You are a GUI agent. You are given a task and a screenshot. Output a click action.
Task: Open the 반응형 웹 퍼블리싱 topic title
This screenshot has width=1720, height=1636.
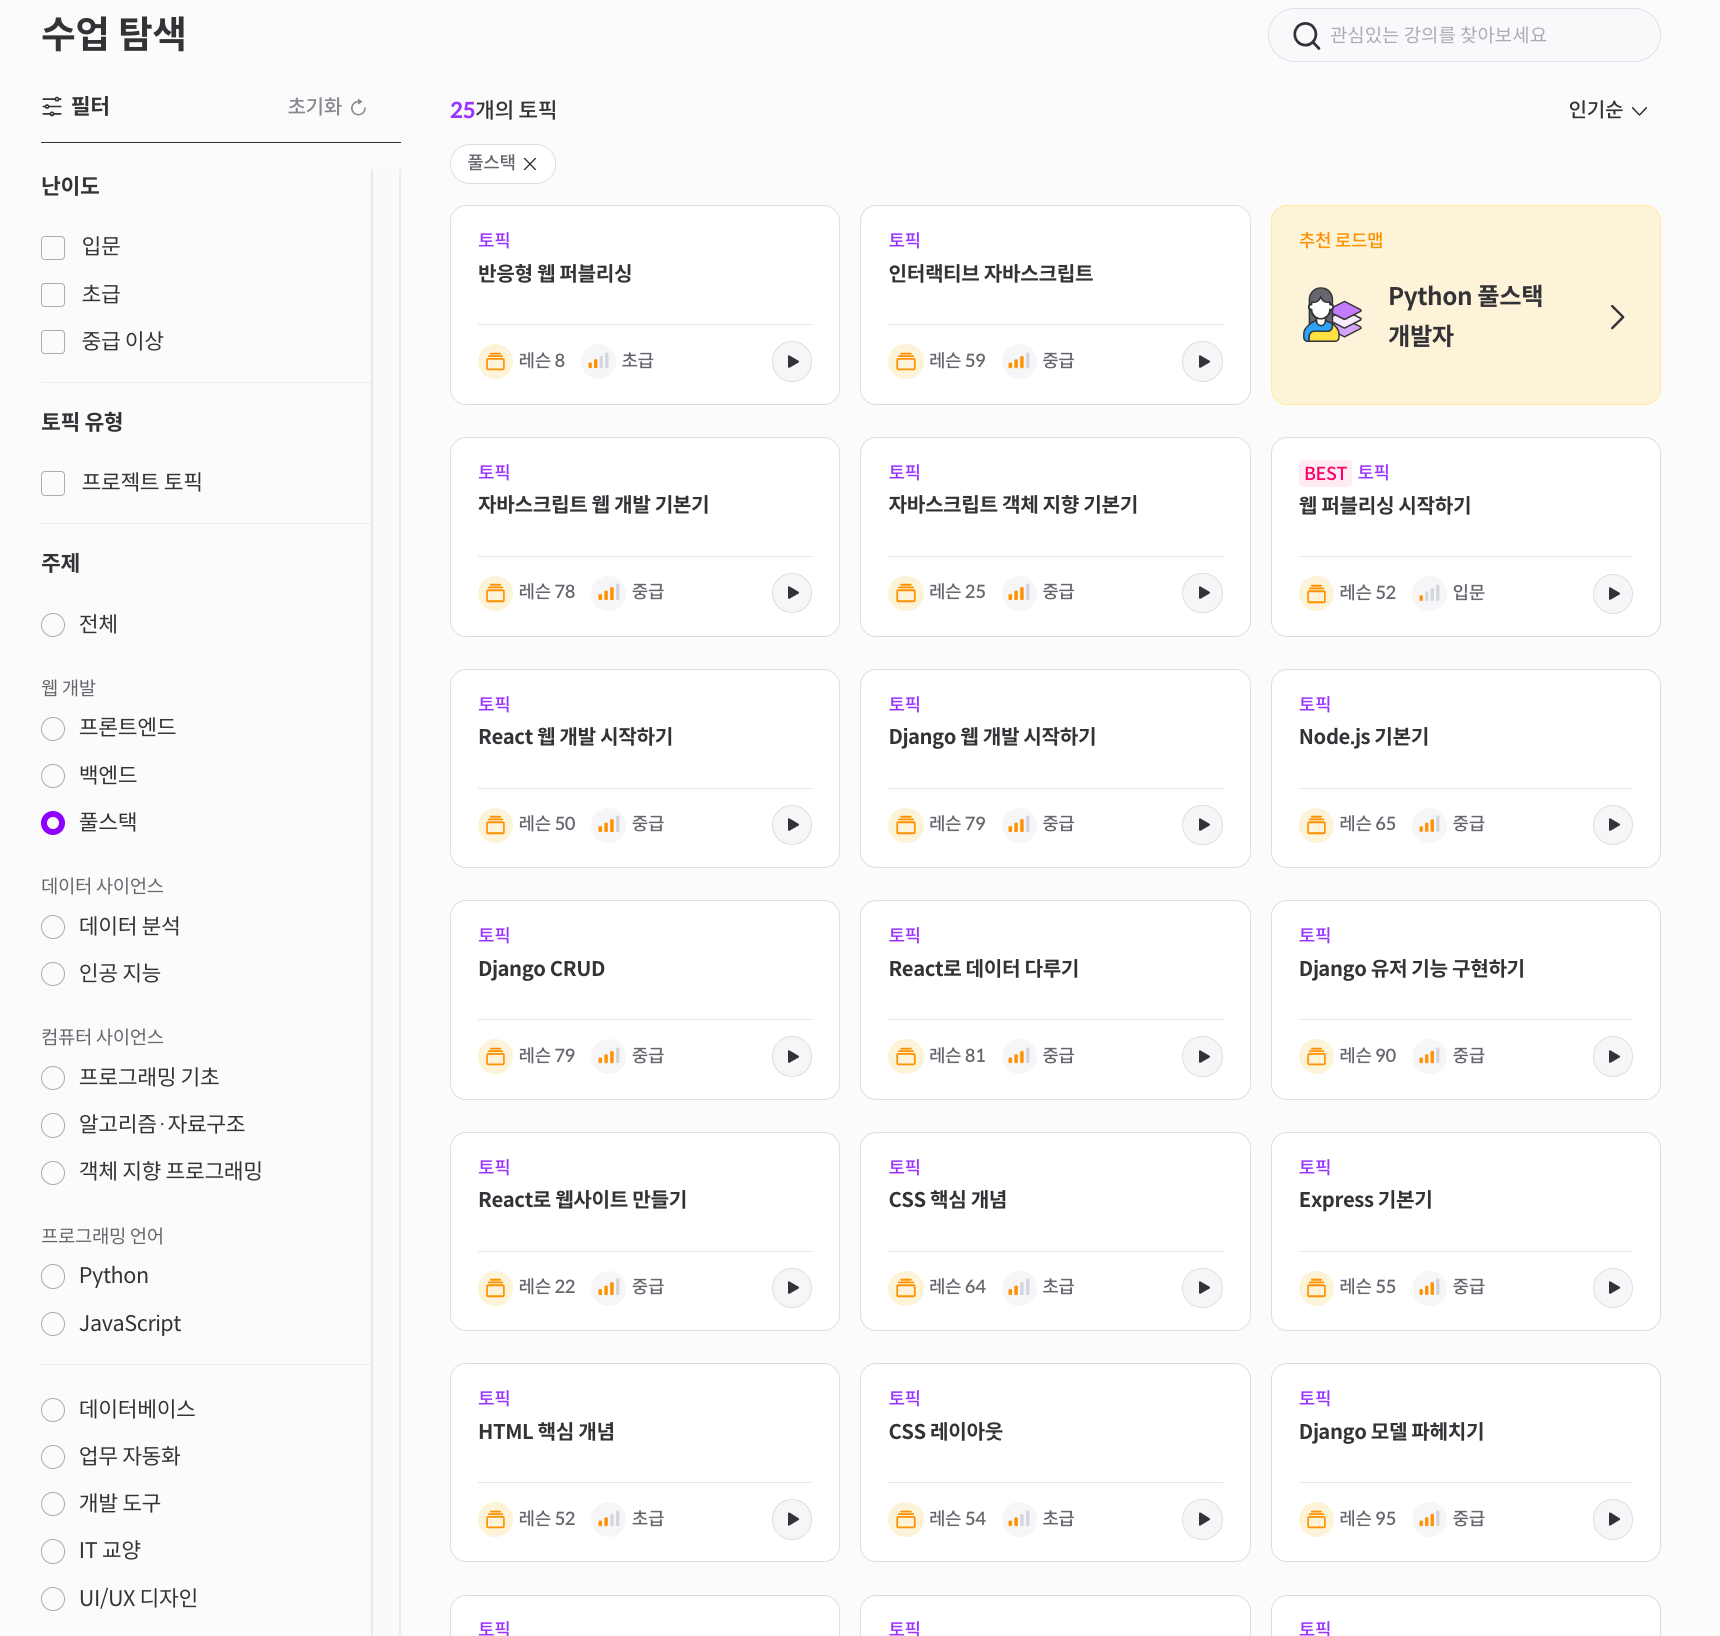[555, 273]
